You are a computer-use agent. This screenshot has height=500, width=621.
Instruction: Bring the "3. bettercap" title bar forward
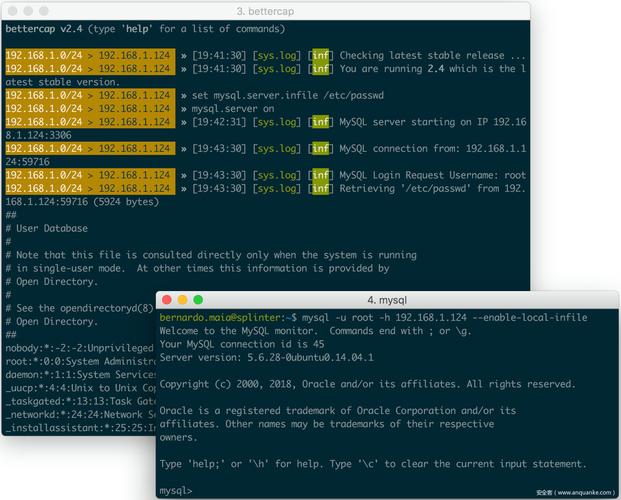pyautogui.click(x=271, y=10)
